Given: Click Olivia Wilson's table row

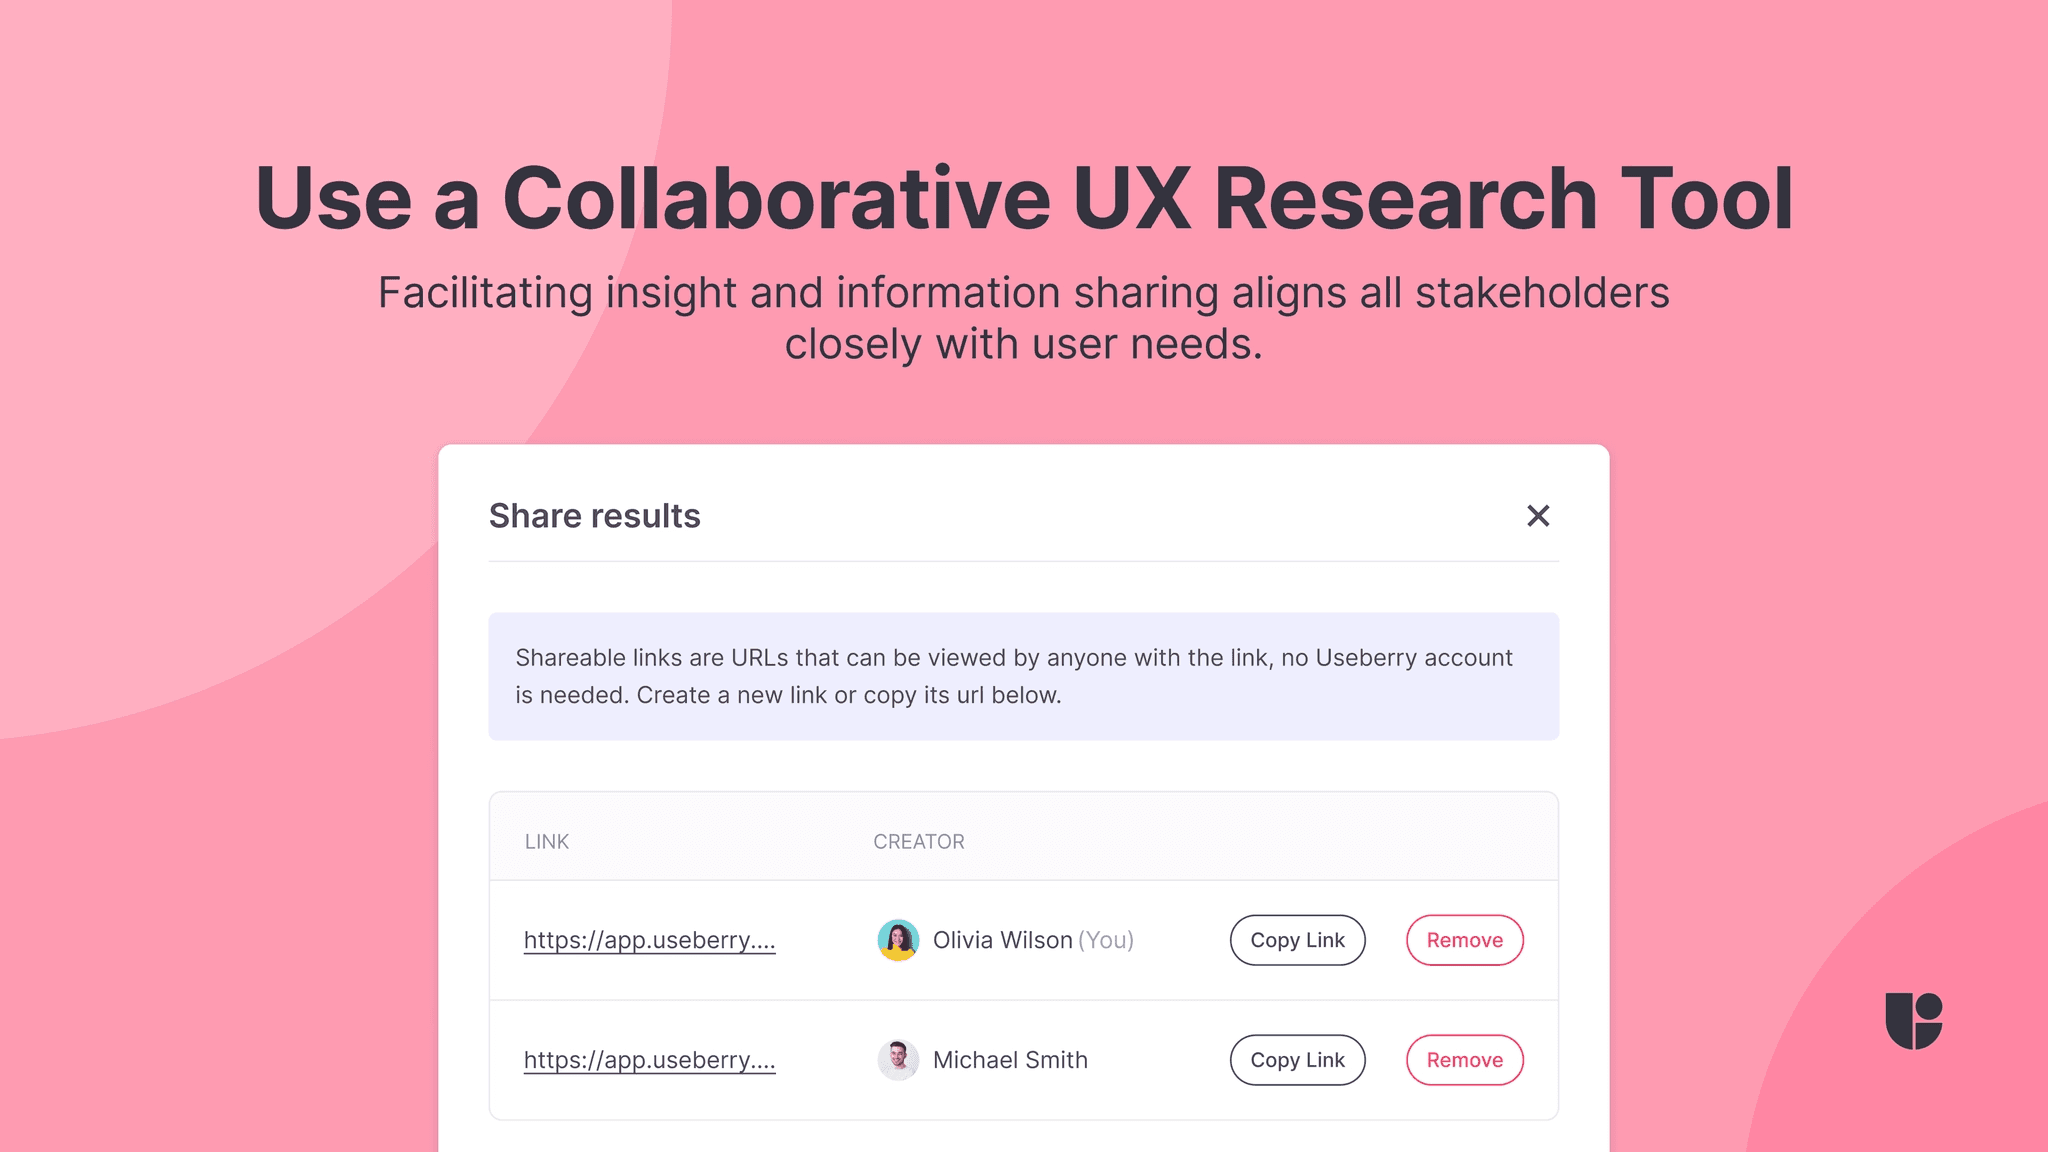Looking at the screenshot, I should (1022, 940).
